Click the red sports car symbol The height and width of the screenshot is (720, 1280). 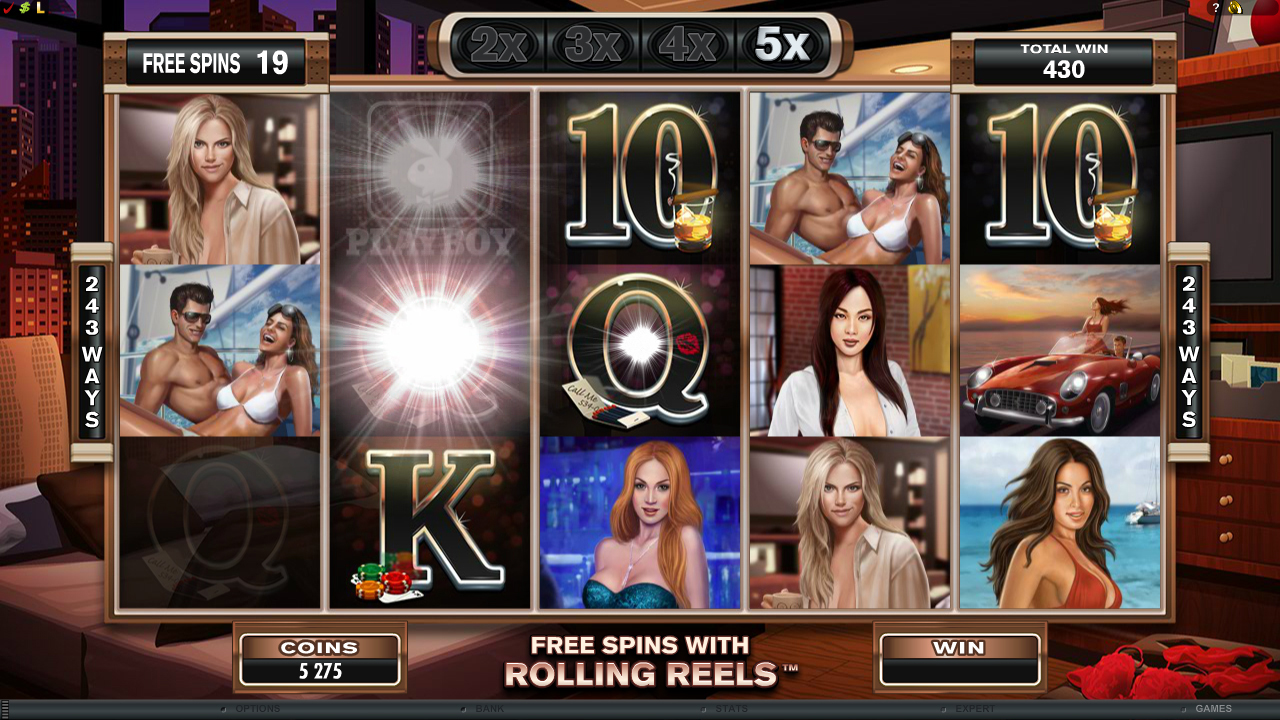click(1060, 351)
